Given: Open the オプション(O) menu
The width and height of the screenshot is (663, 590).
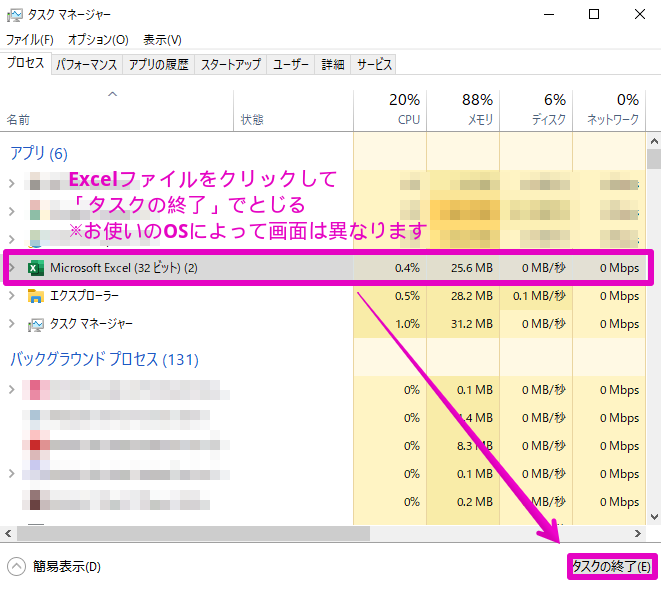Looking at the screenshot, I should click(x=98, y=40).
